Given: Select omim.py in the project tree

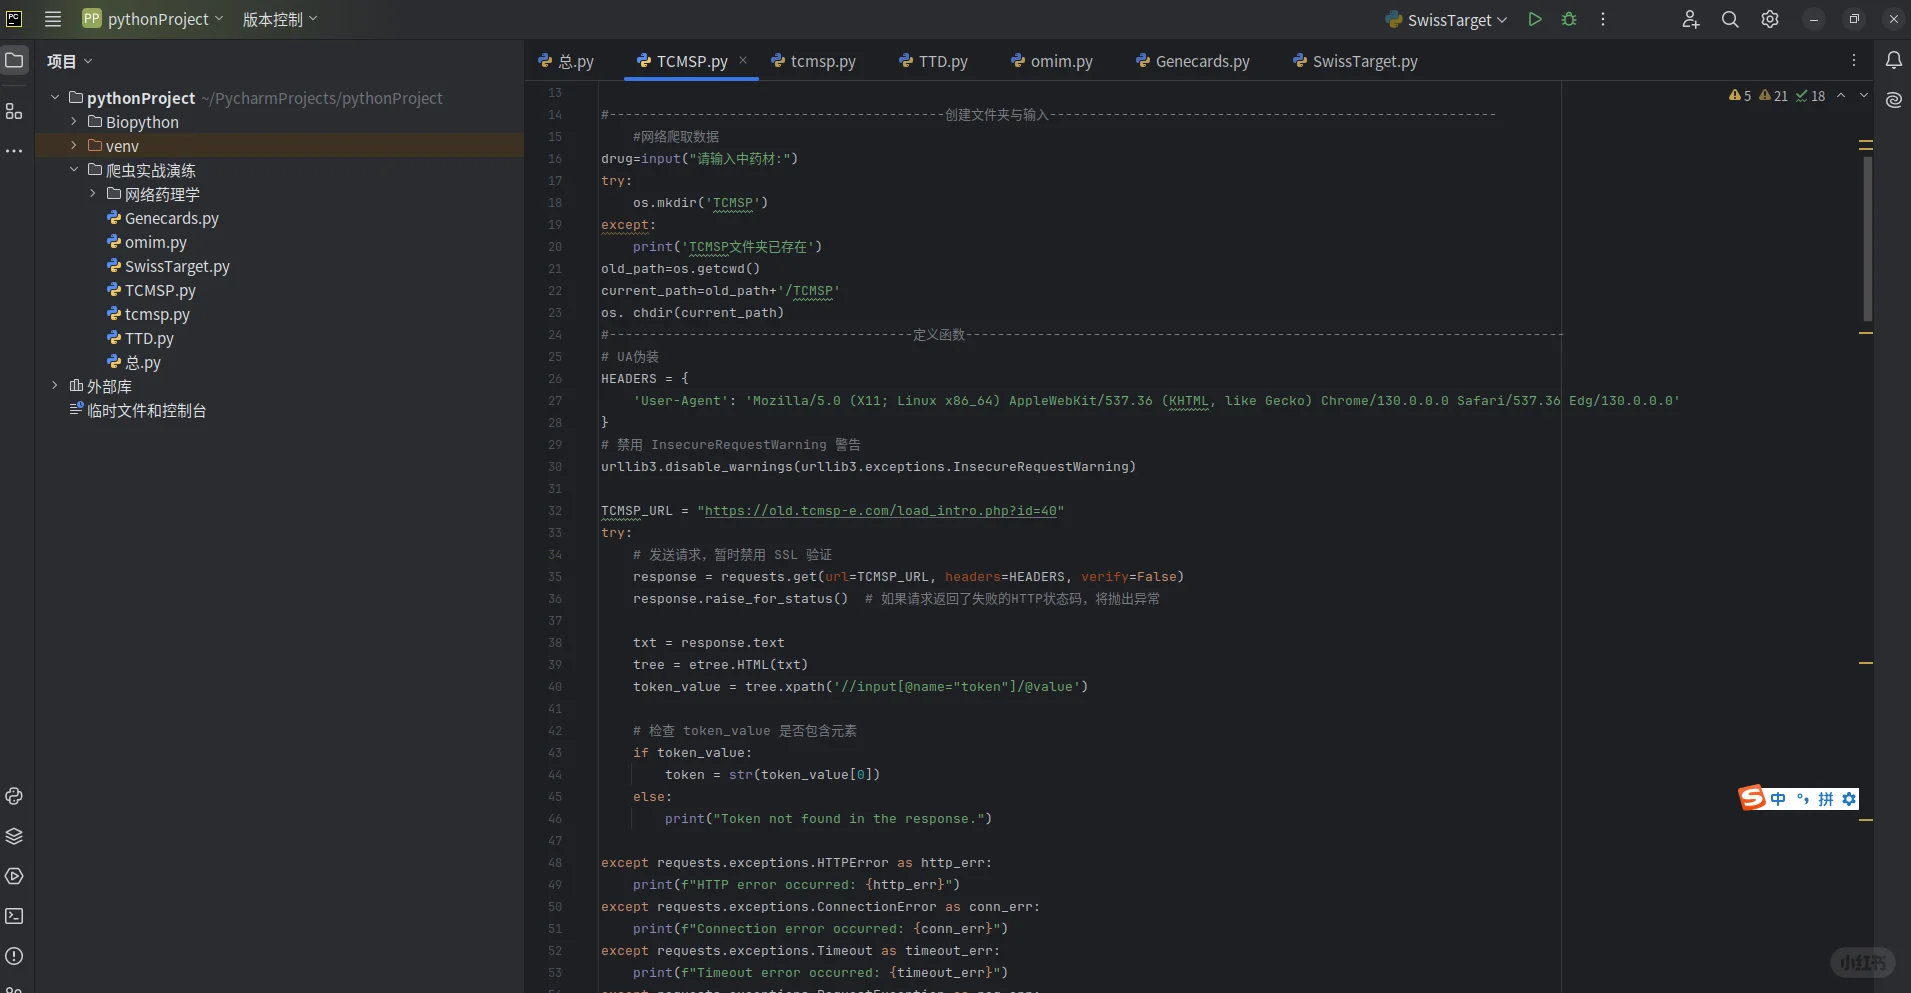Looking at the screenshot, I should [x=155, y=242].
